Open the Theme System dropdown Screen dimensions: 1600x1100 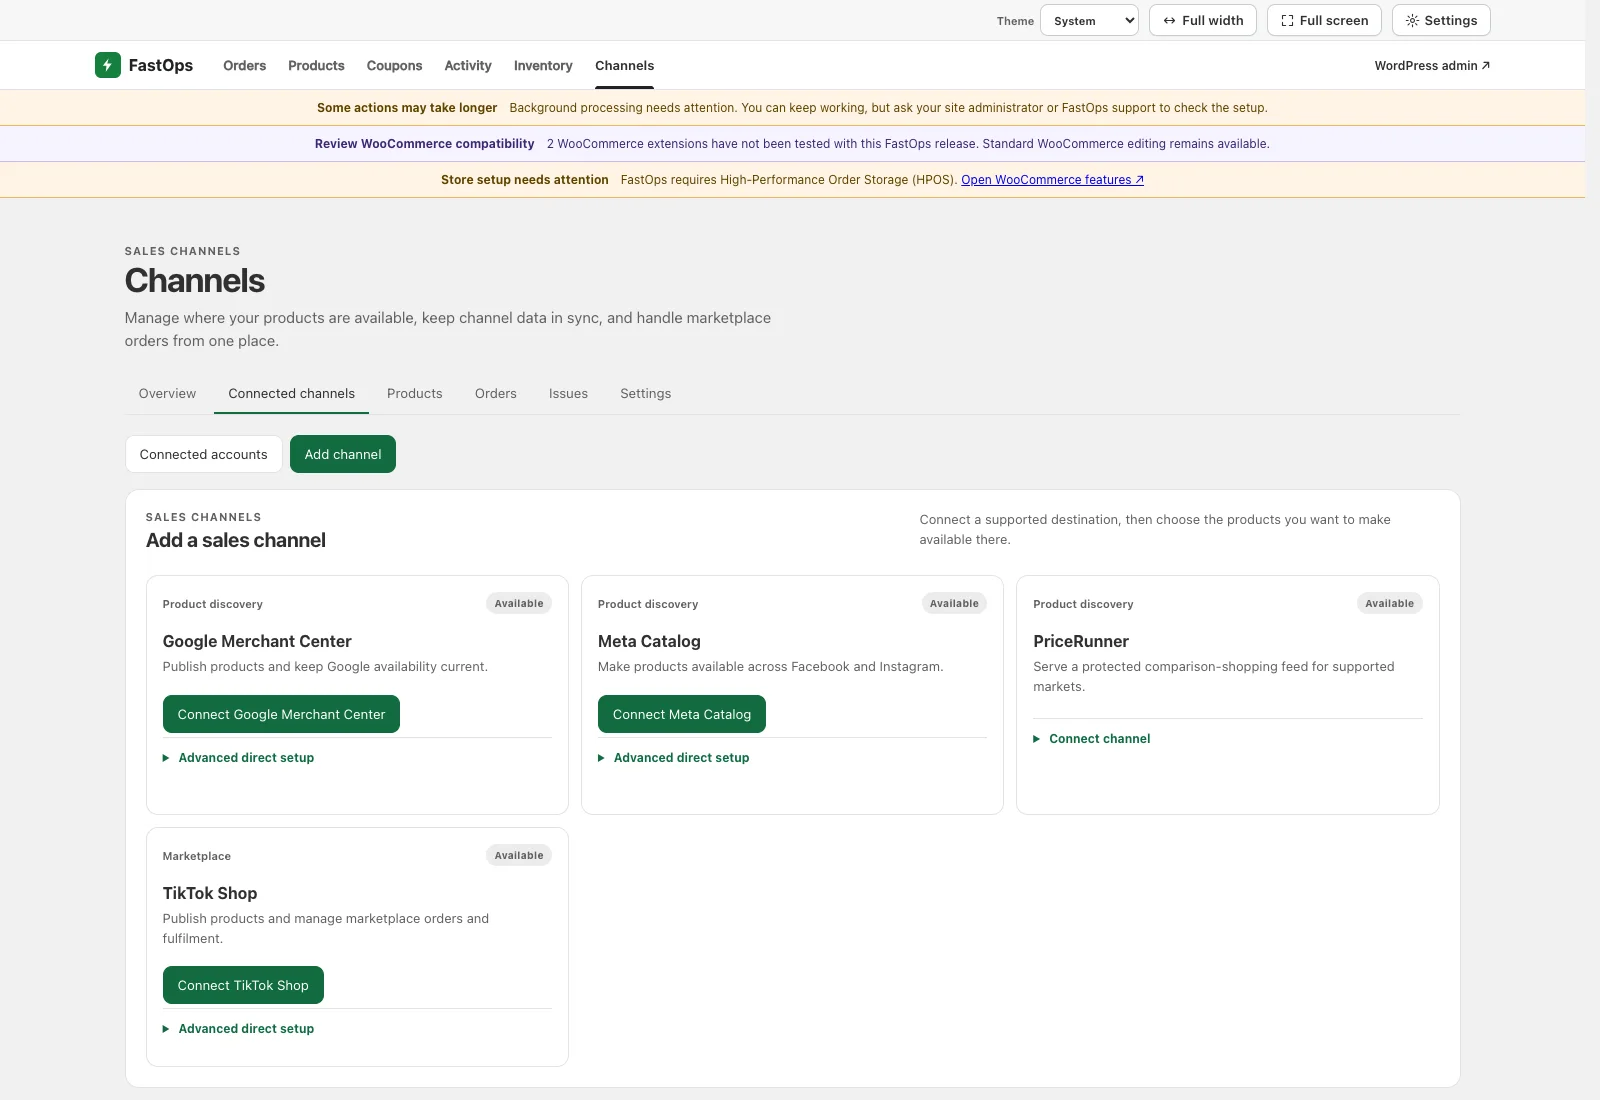tap(1089, 20)
